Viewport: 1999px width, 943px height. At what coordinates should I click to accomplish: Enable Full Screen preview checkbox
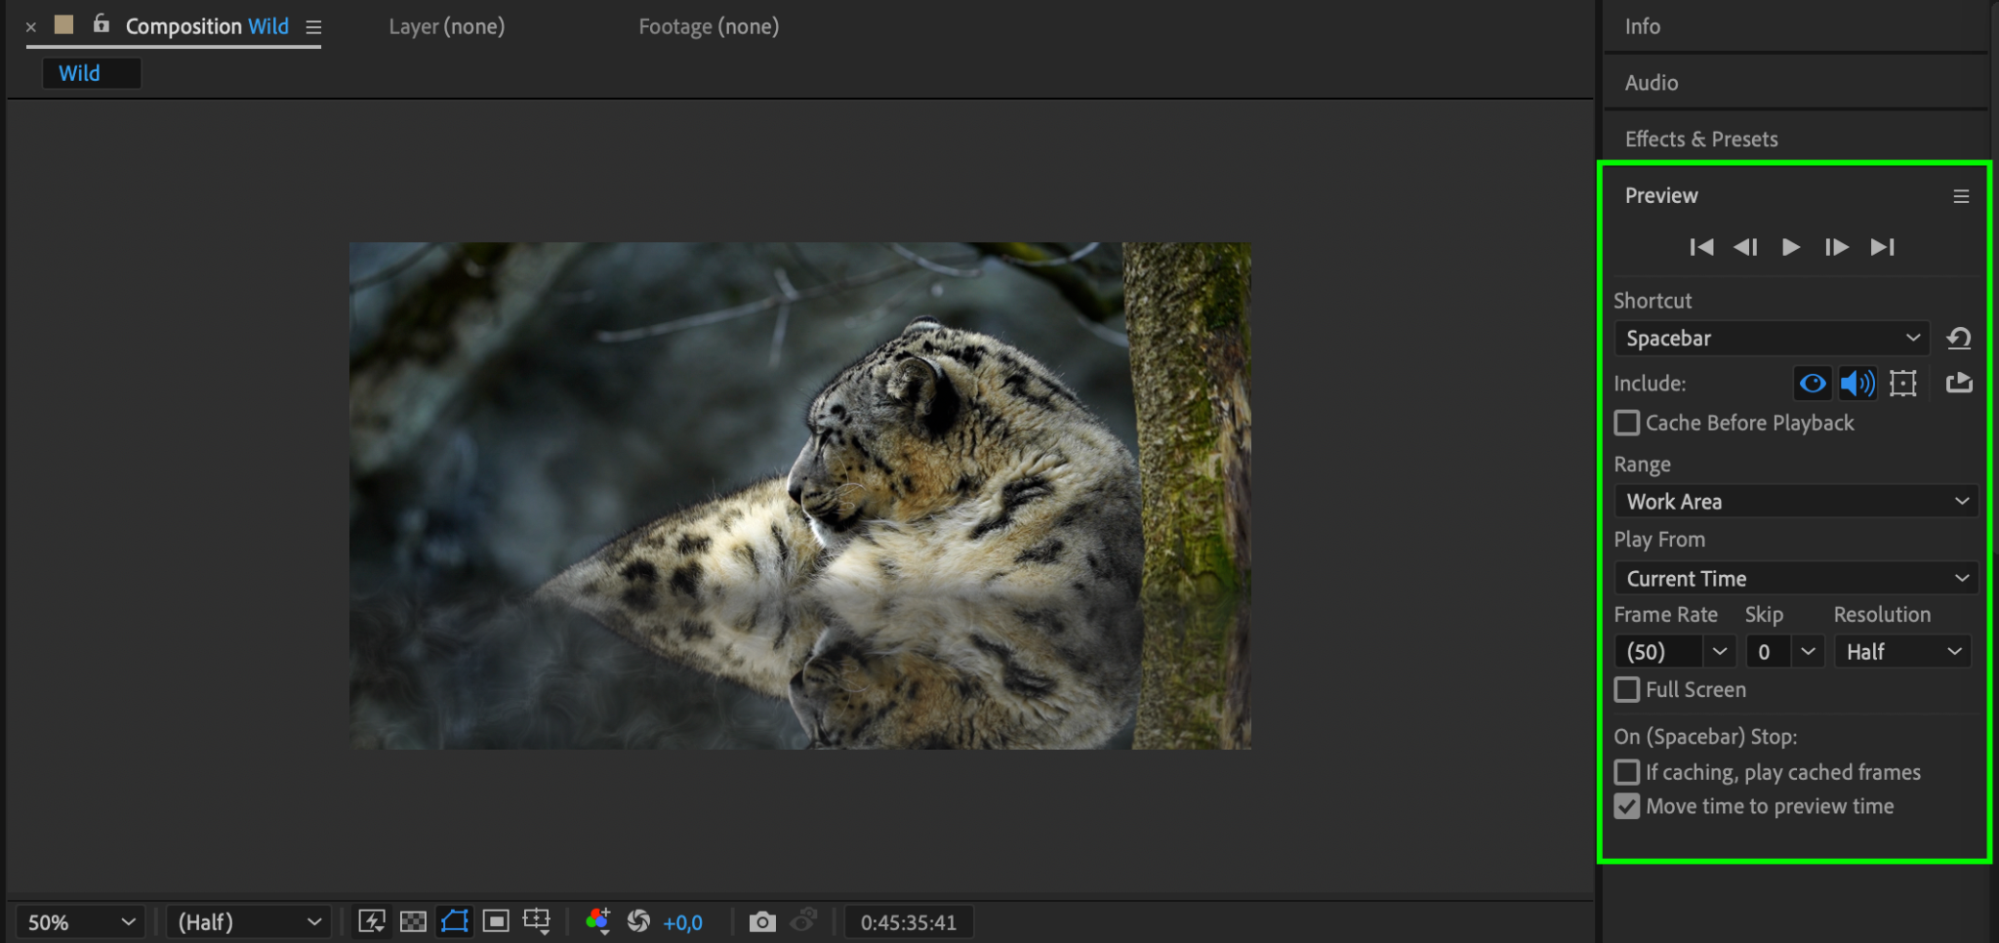(x=1627, y=690)
